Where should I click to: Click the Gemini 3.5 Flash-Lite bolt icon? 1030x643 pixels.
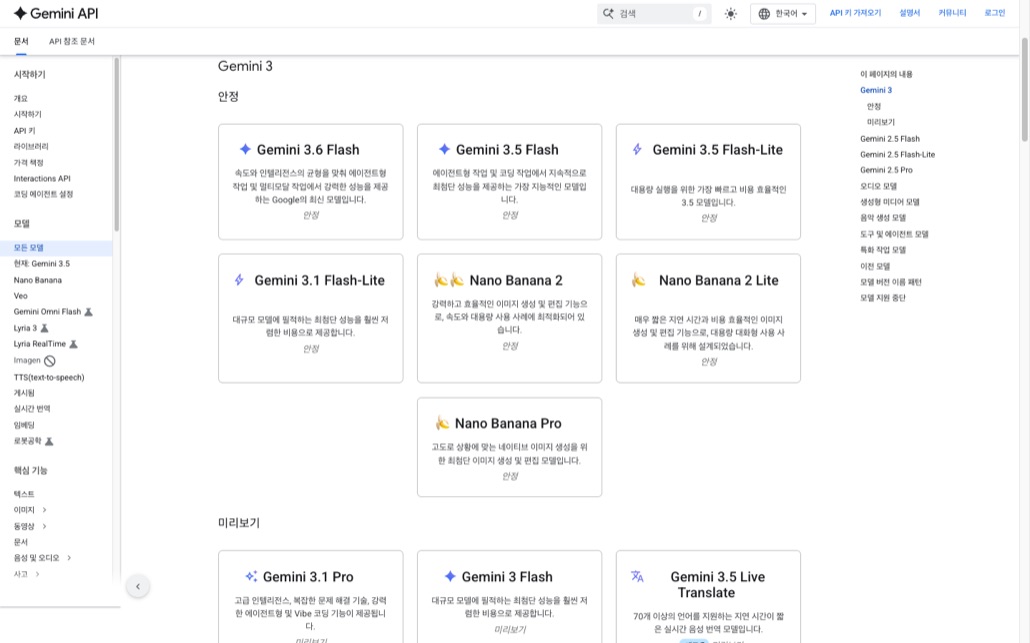point(637,149)
